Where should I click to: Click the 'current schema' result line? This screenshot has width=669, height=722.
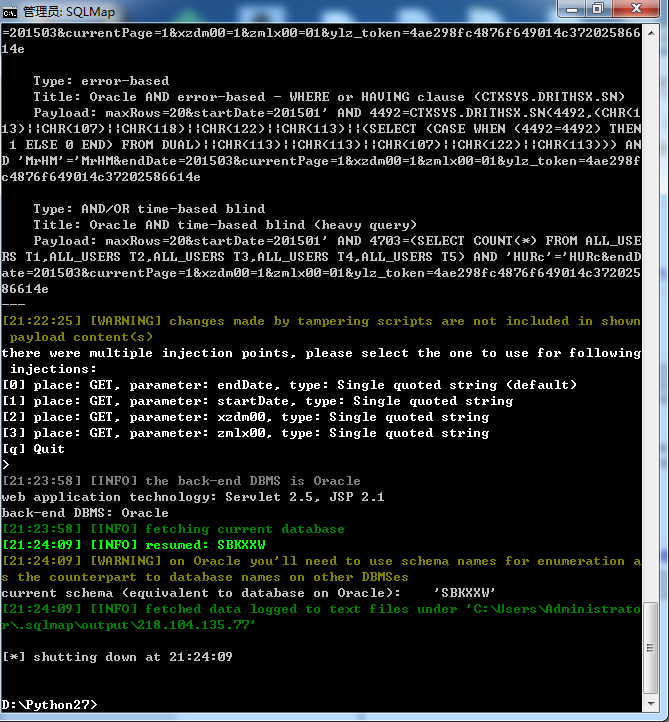tap(249, 593)
